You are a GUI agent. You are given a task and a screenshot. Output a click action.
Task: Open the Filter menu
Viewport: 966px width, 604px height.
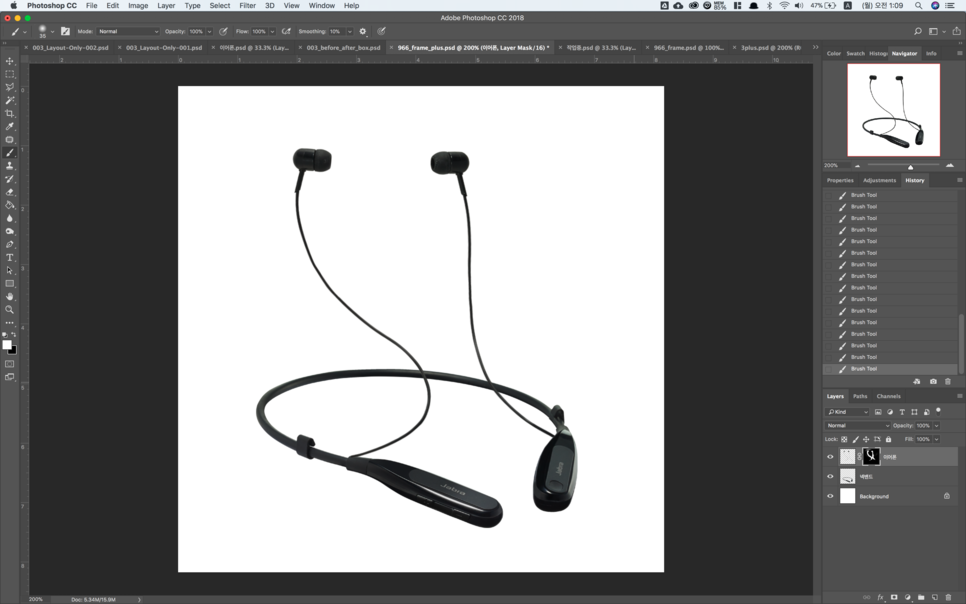[246, 5]
